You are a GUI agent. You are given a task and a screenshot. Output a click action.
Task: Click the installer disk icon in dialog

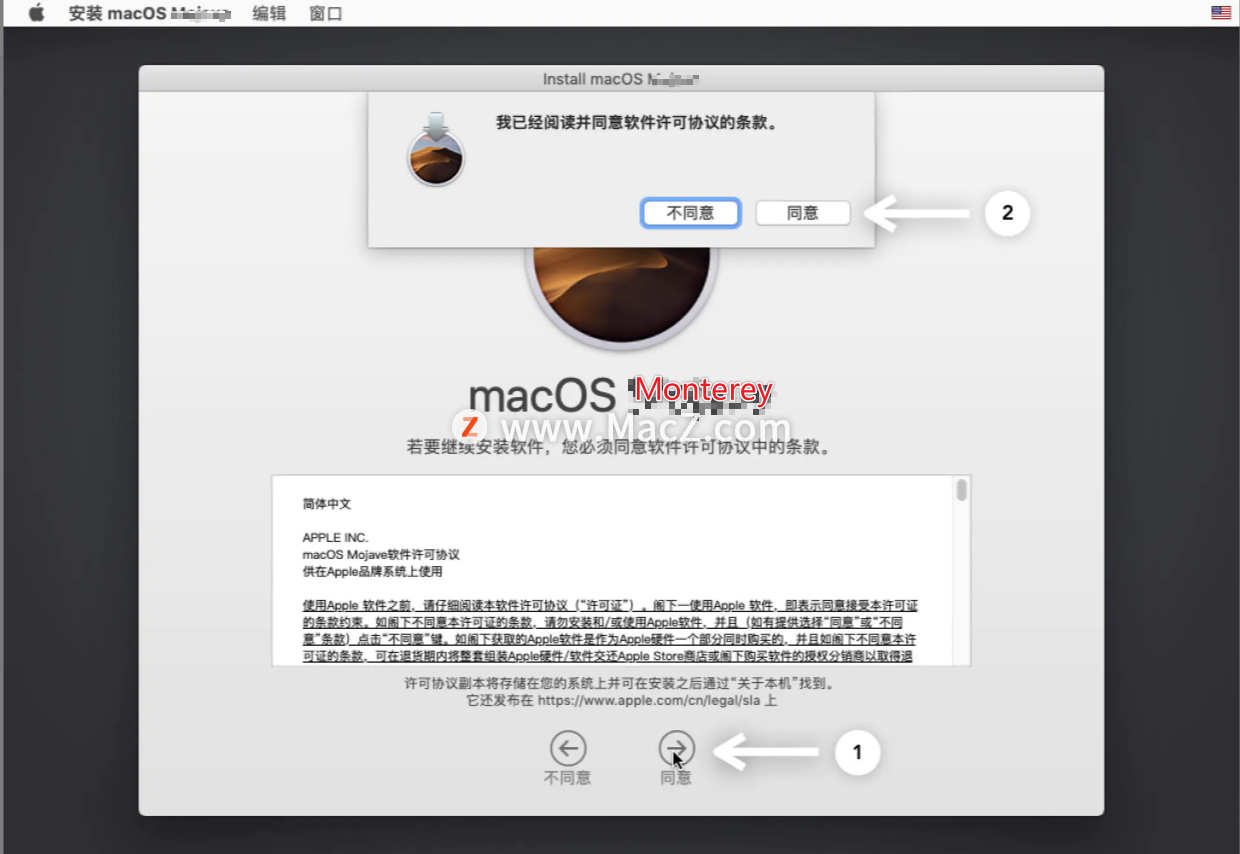(436, 150)
